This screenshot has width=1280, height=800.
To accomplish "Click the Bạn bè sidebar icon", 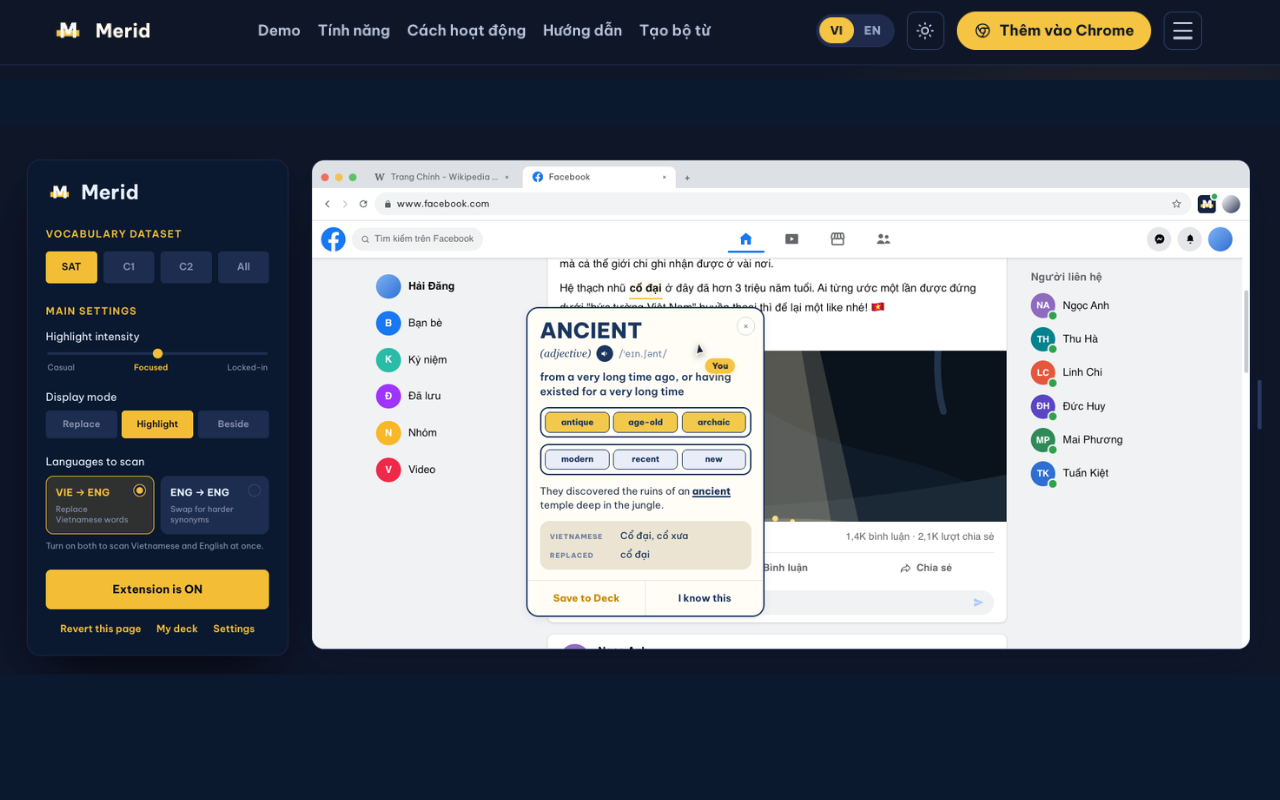I will click(x=388, y=323).
